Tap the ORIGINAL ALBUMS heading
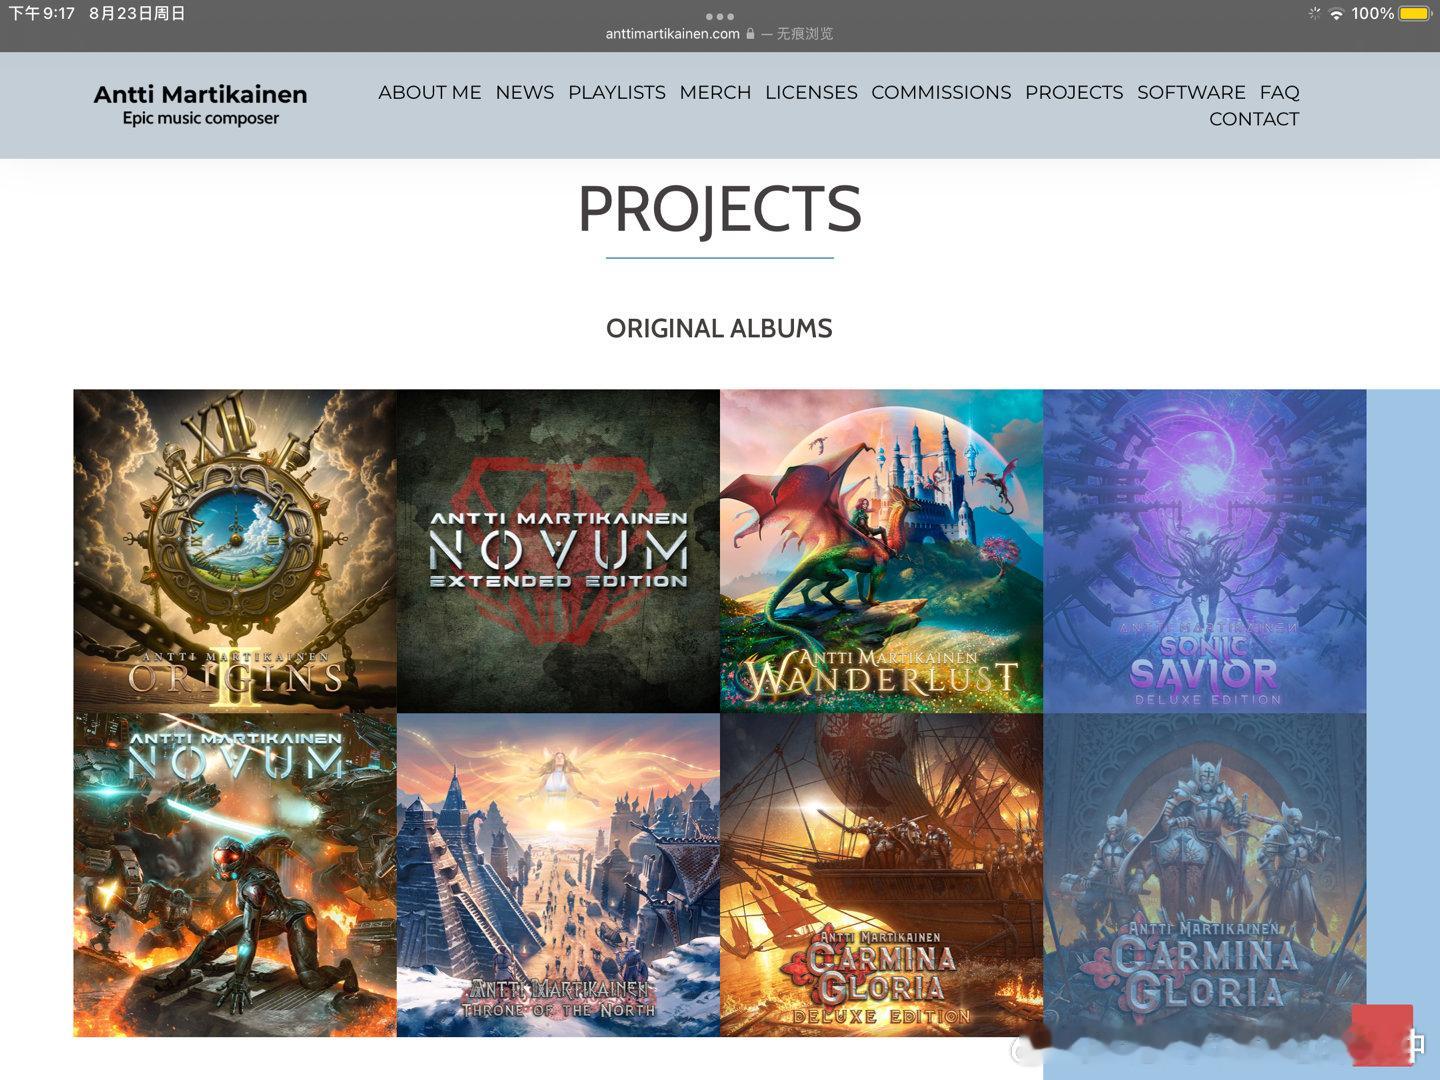 719,329
